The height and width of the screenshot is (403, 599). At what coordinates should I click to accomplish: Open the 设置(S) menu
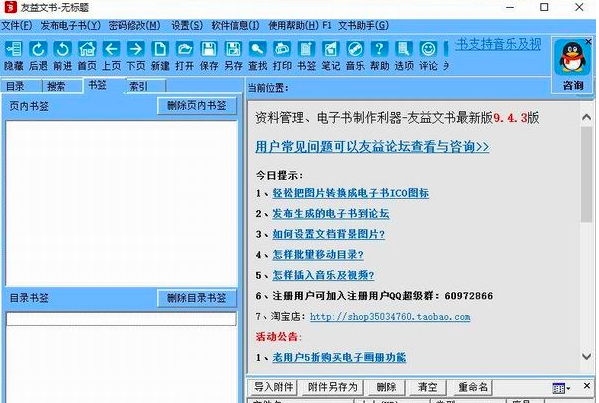point(187,26)
